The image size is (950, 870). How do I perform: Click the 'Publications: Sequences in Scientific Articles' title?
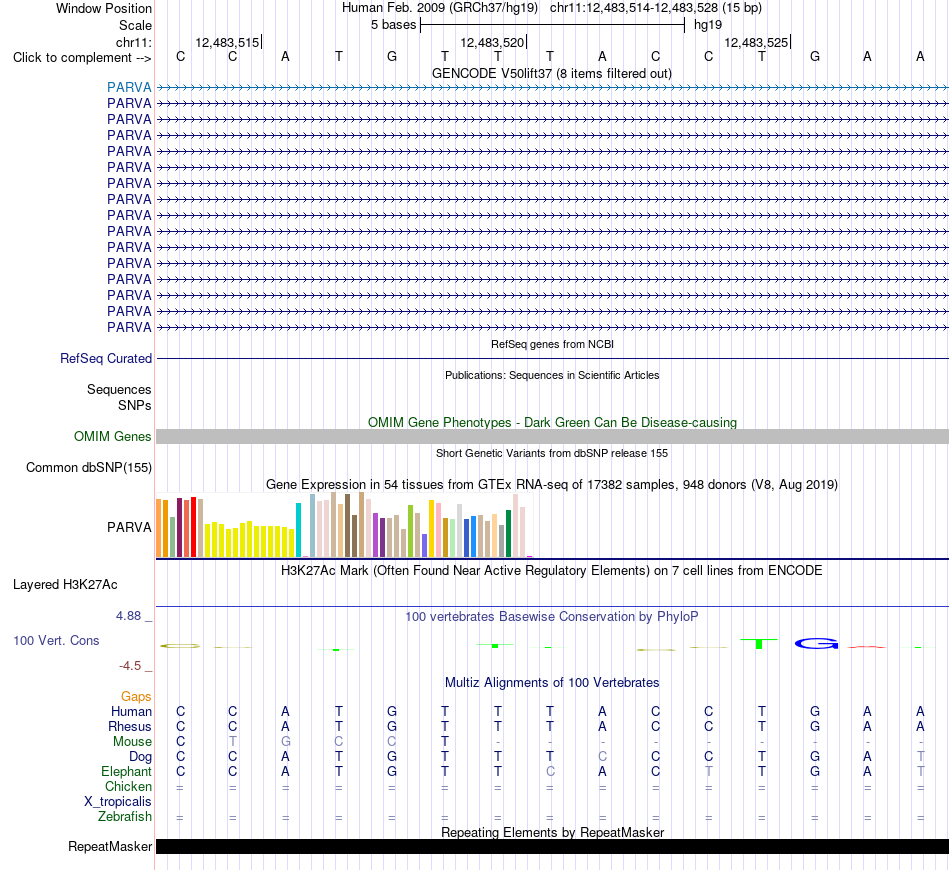coord(552,375)
